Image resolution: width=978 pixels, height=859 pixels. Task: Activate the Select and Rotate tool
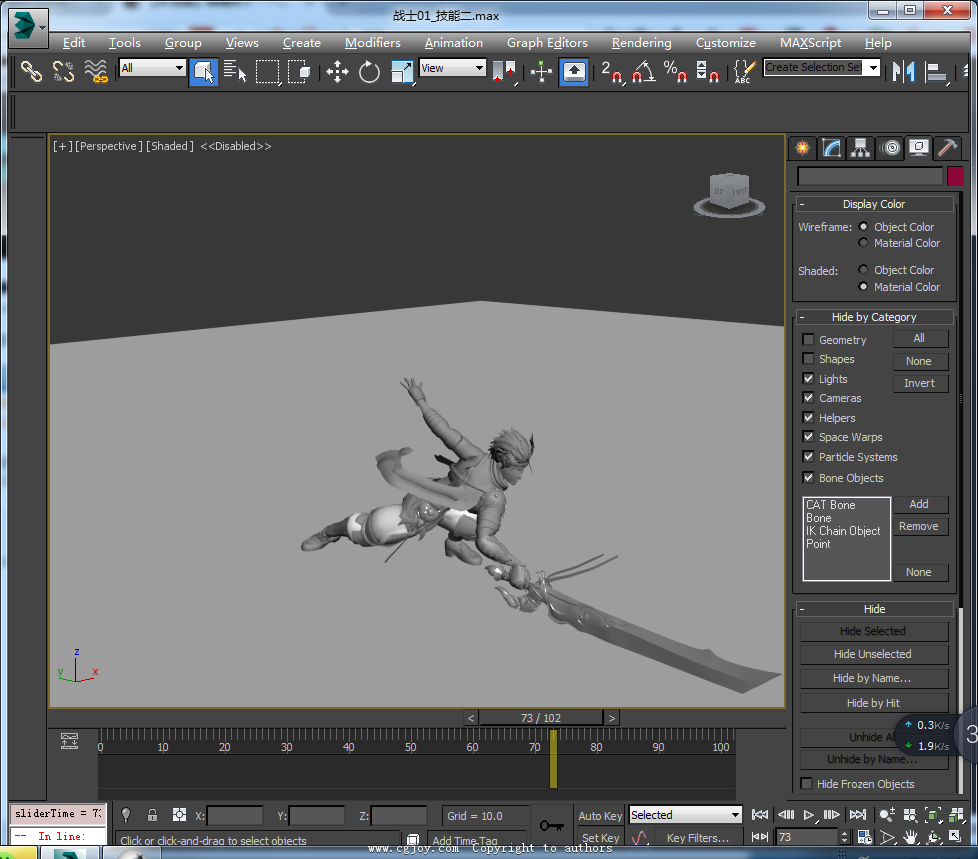coord(369,71)
